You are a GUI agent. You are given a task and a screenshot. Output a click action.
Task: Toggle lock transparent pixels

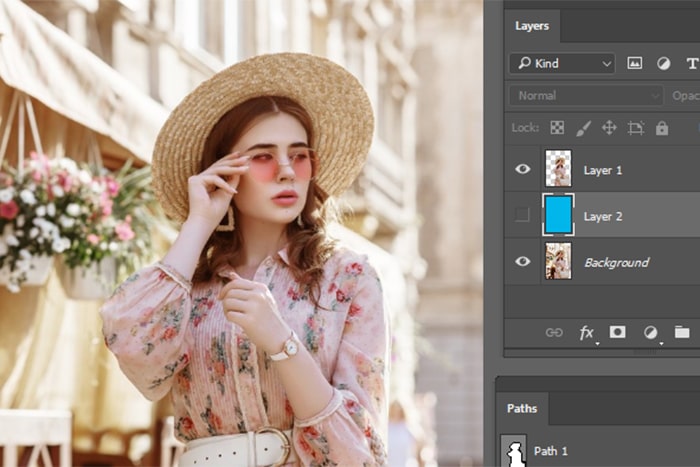point(557,128)
